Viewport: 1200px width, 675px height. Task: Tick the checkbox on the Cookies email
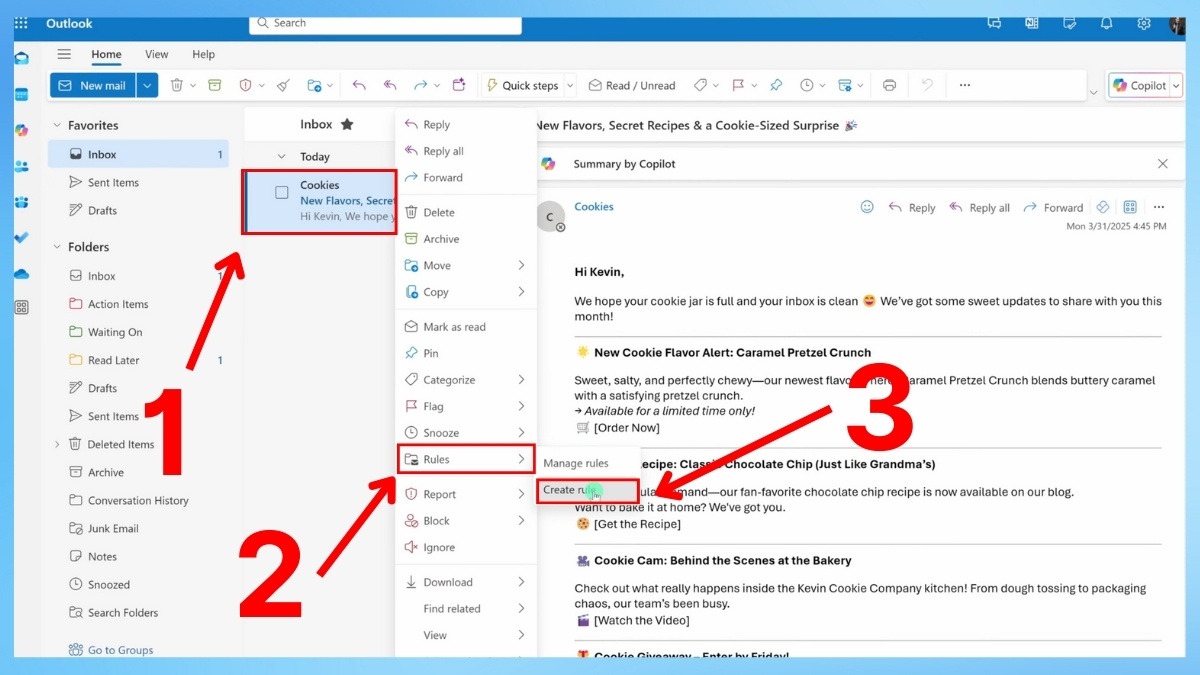(282, 192)
